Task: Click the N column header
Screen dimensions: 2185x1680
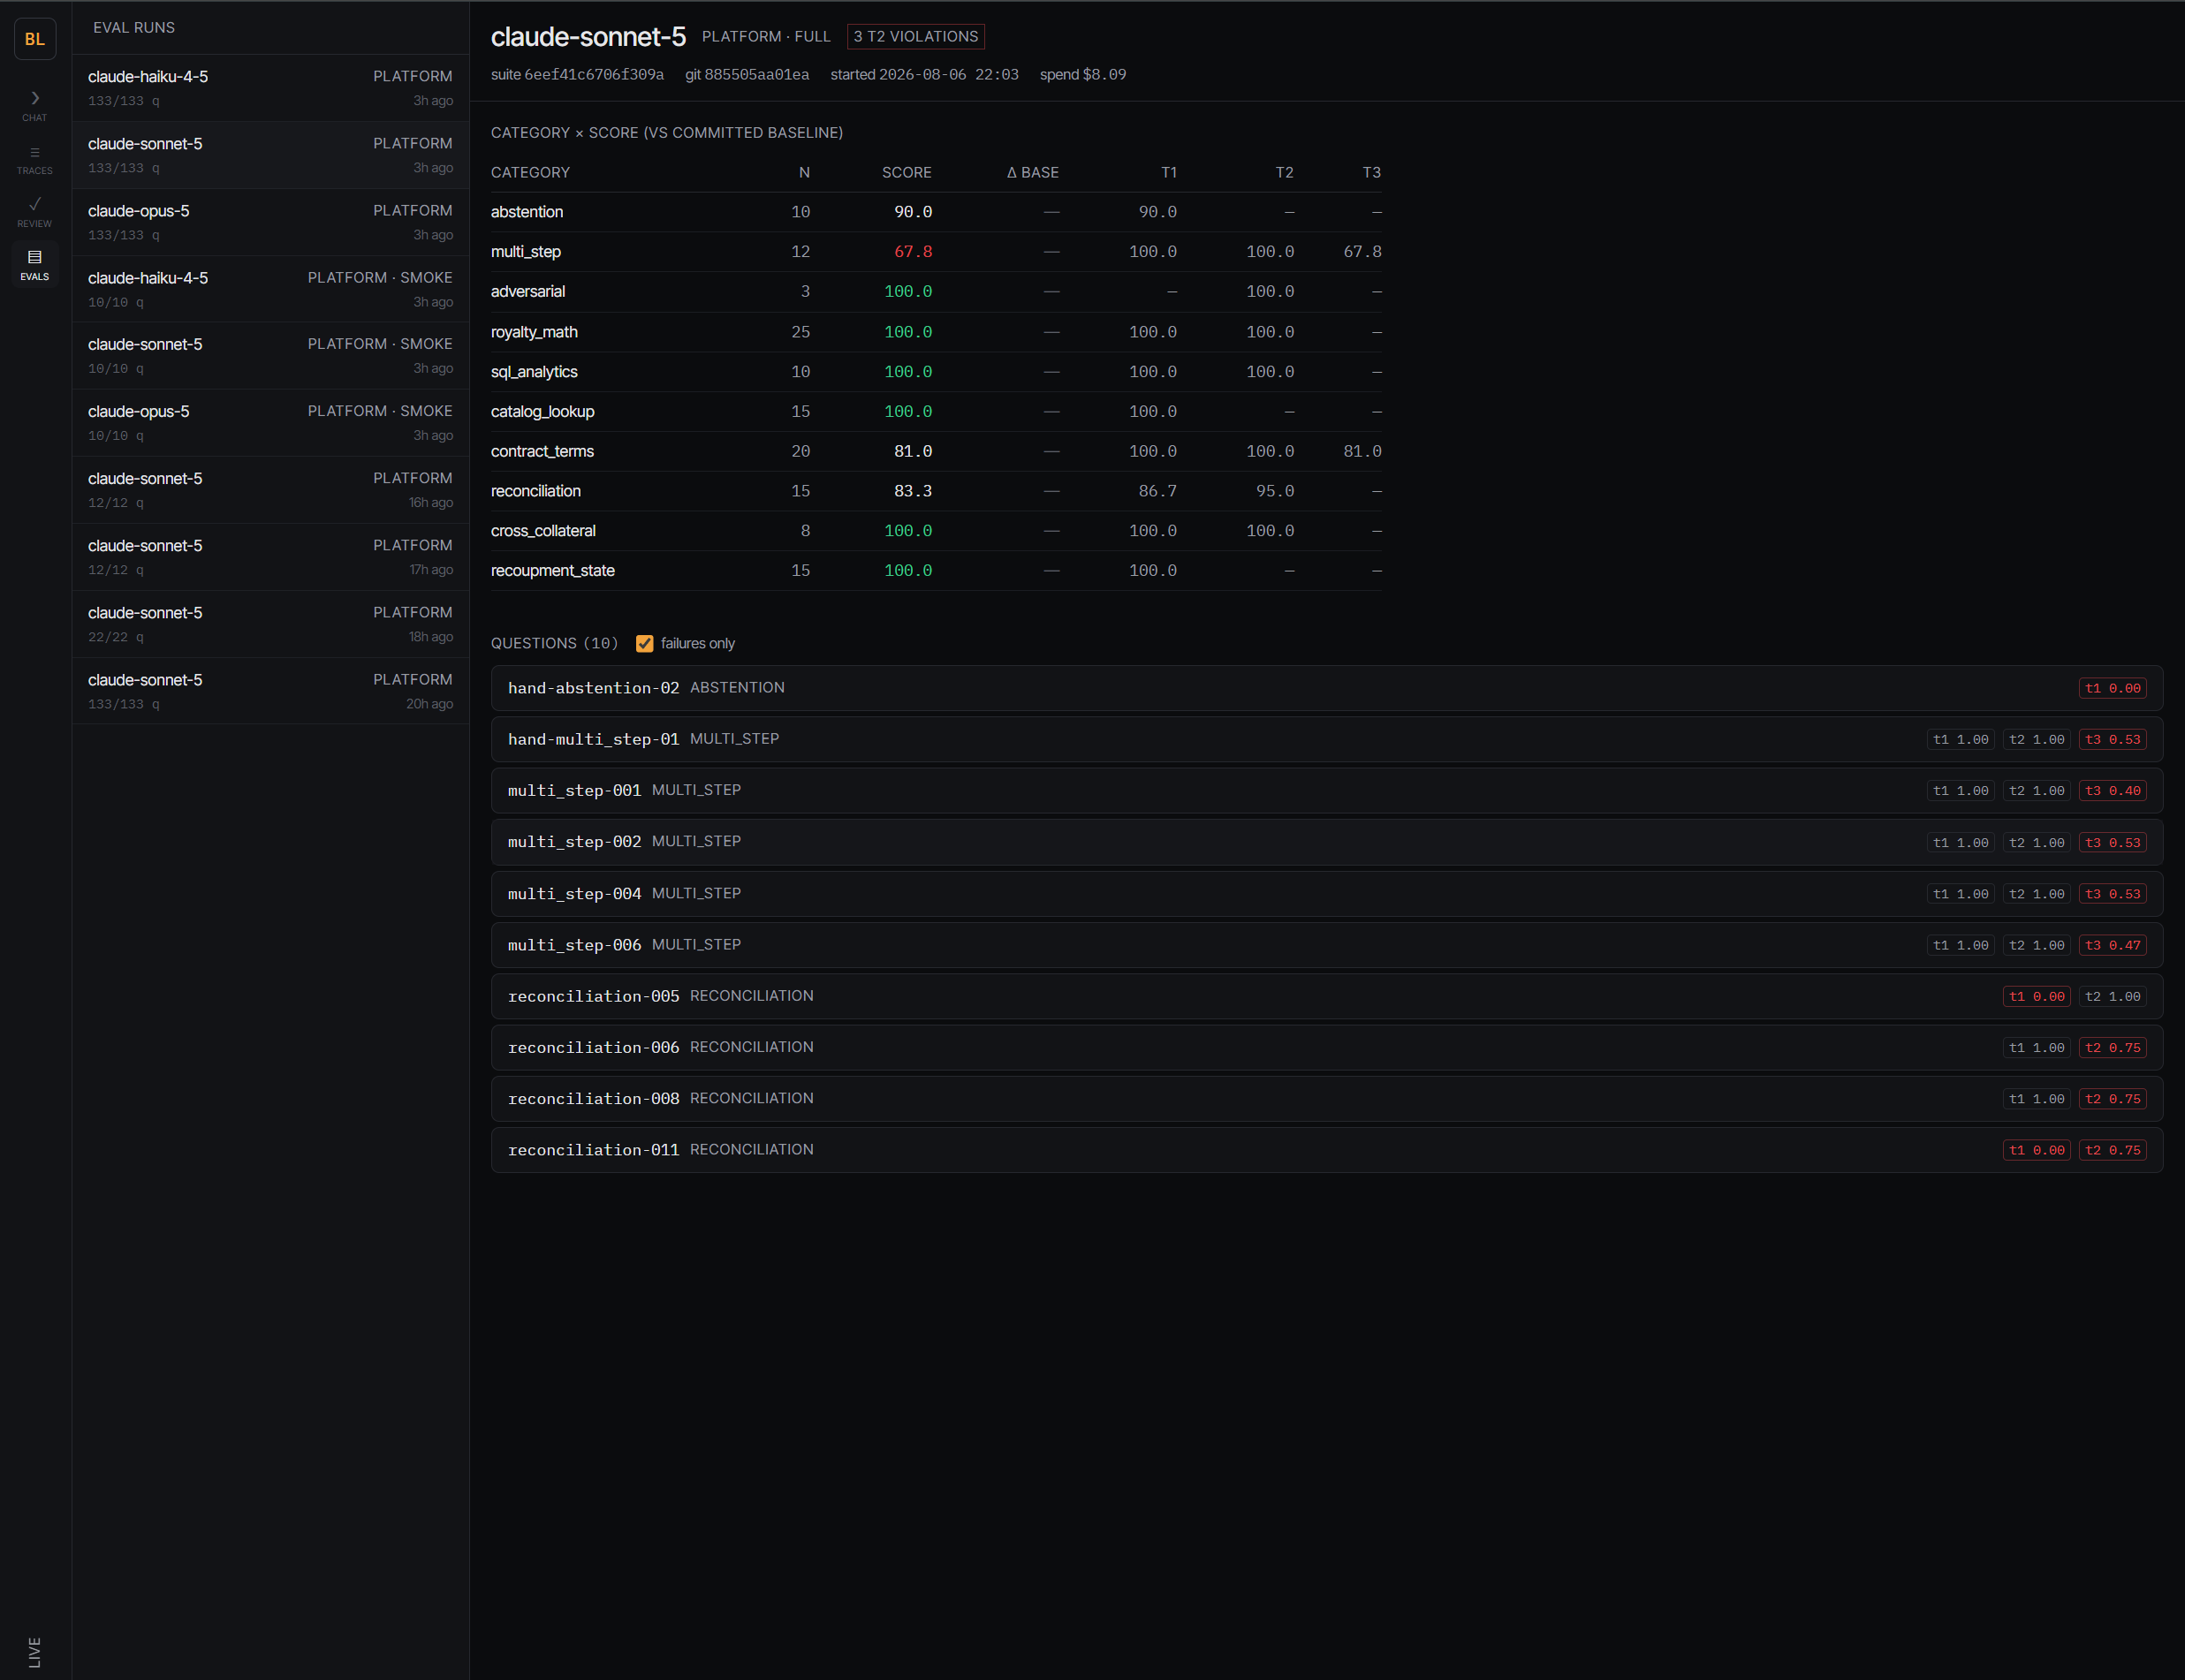Action: [x=804, y=172]
